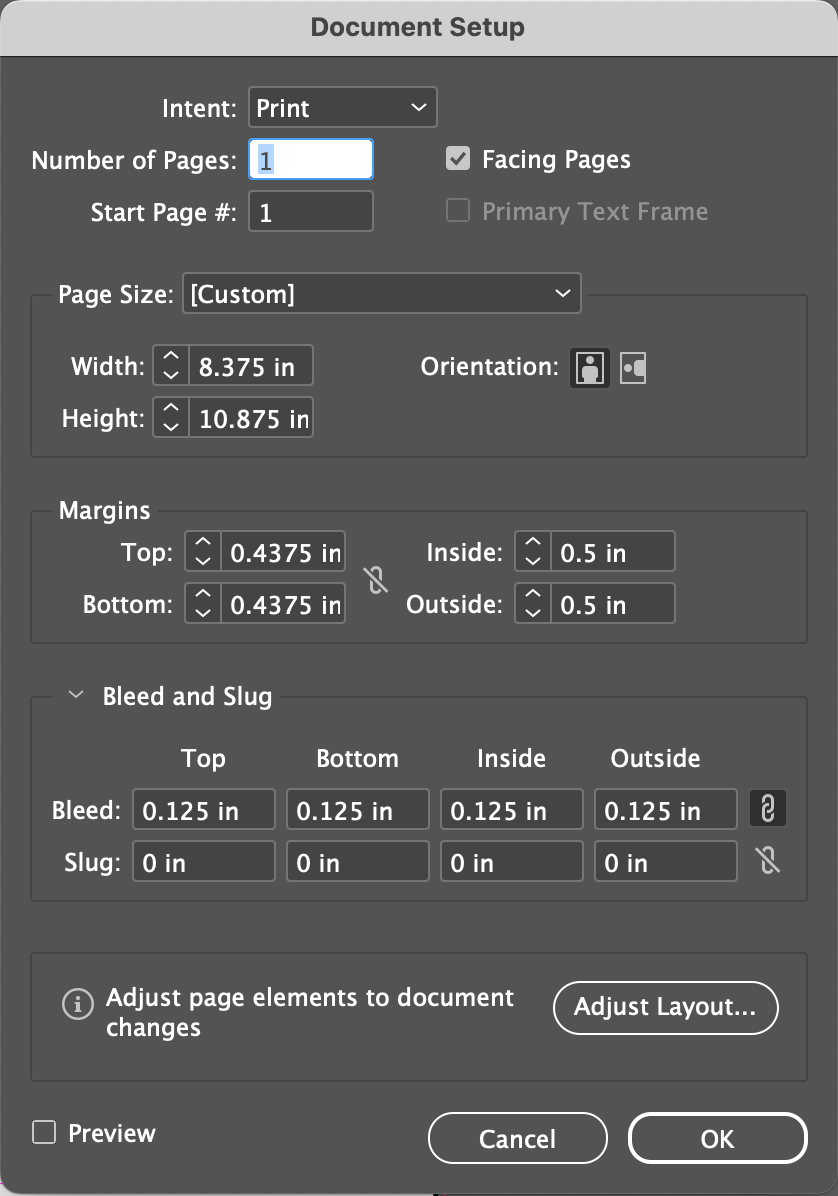Click Outside margin stepper arrows
Viewport: 838px width, 1196px height.
[x=533, y=603]
